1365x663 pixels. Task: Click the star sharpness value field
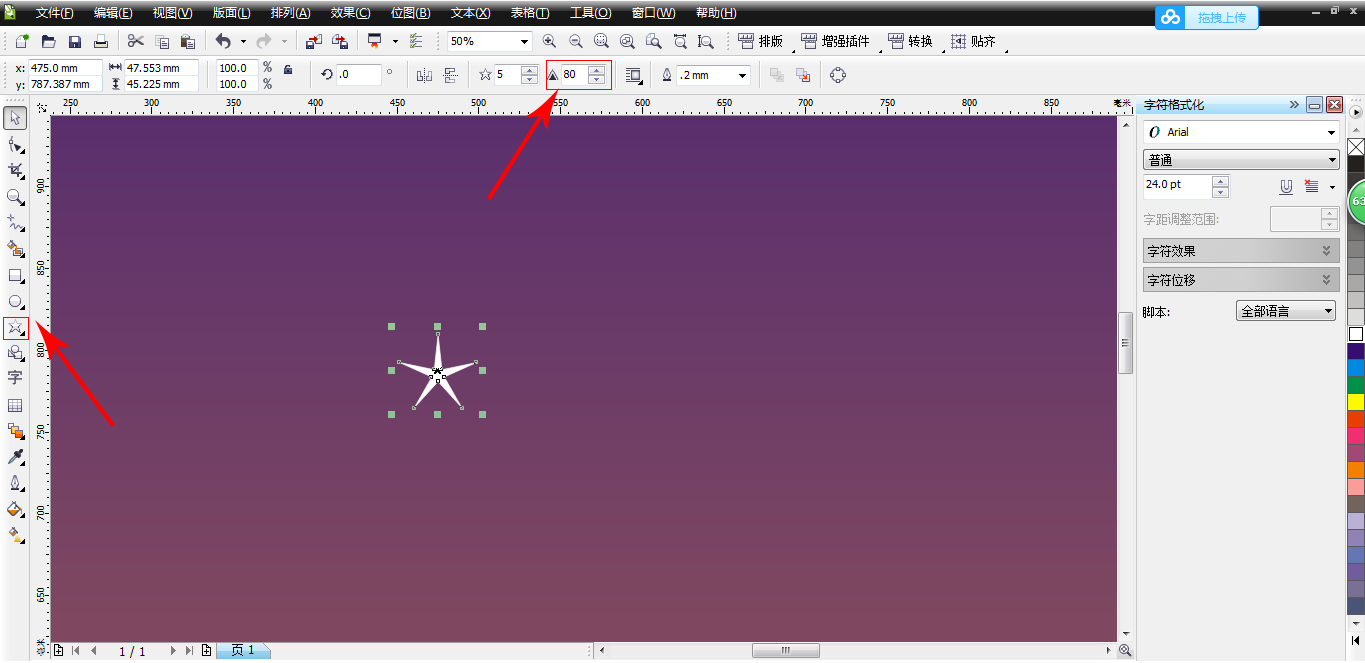(x=574, y=75)
